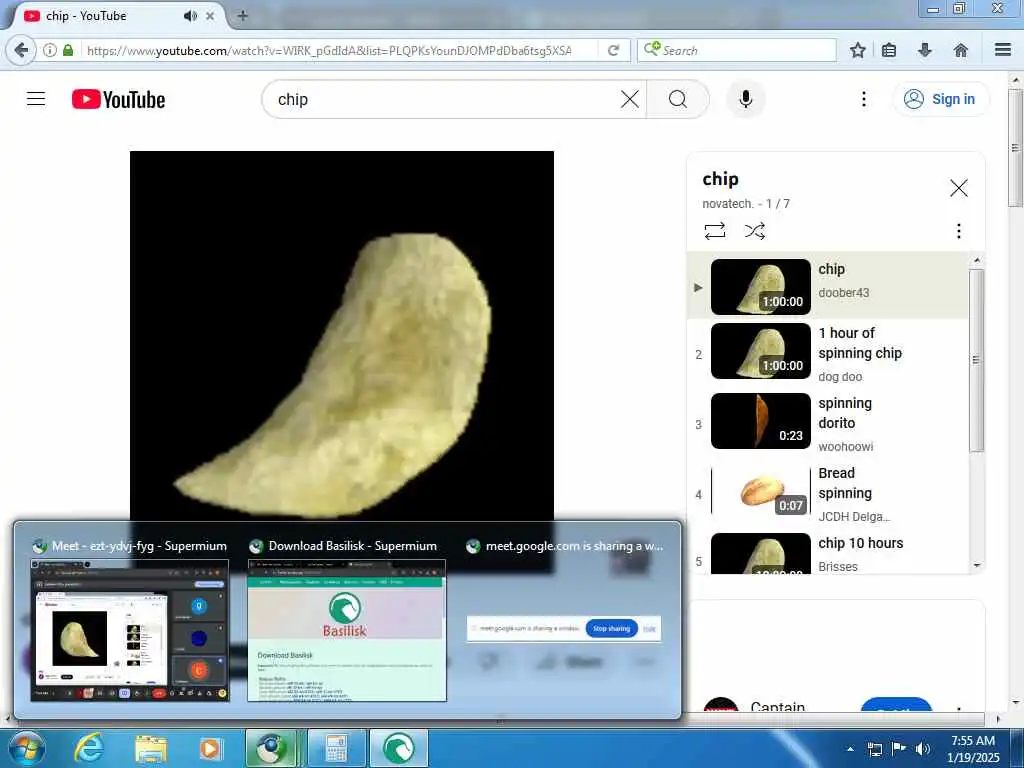
Task: Open Windows Start button
Action: 26,748
